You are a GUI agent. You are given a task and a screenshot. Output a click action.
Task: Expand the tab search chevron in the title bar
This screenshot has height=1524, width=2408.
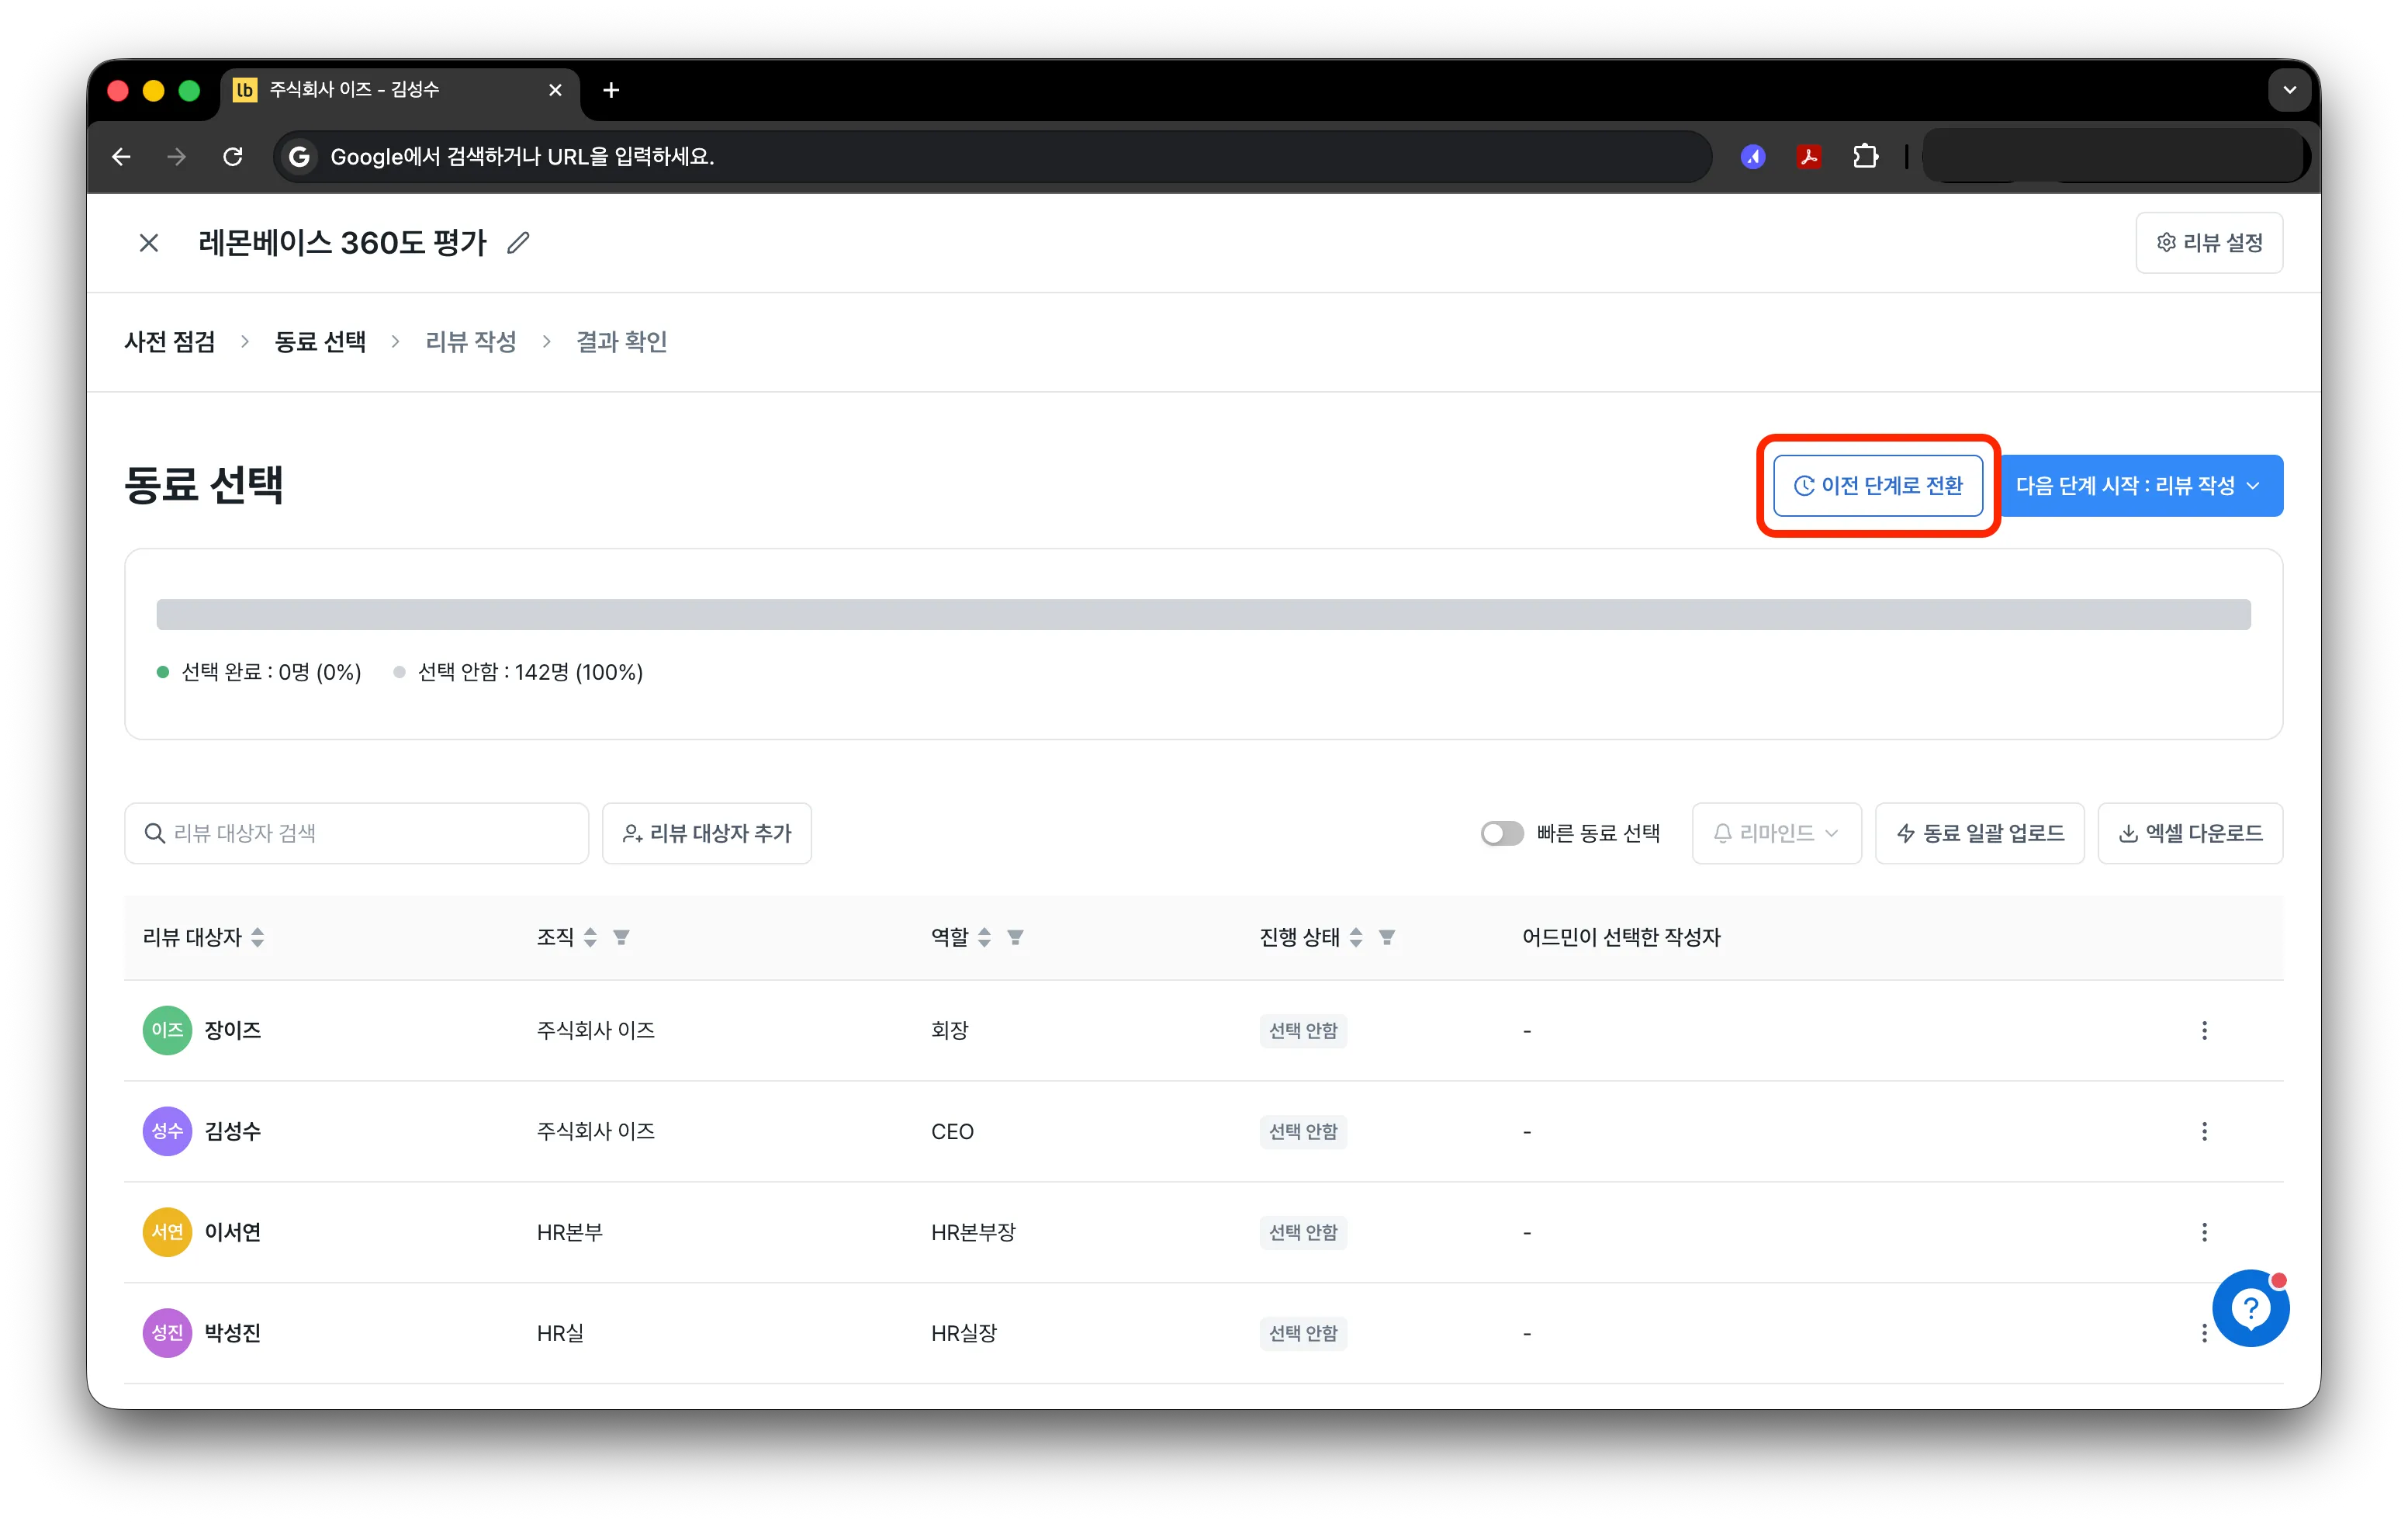2289,91
